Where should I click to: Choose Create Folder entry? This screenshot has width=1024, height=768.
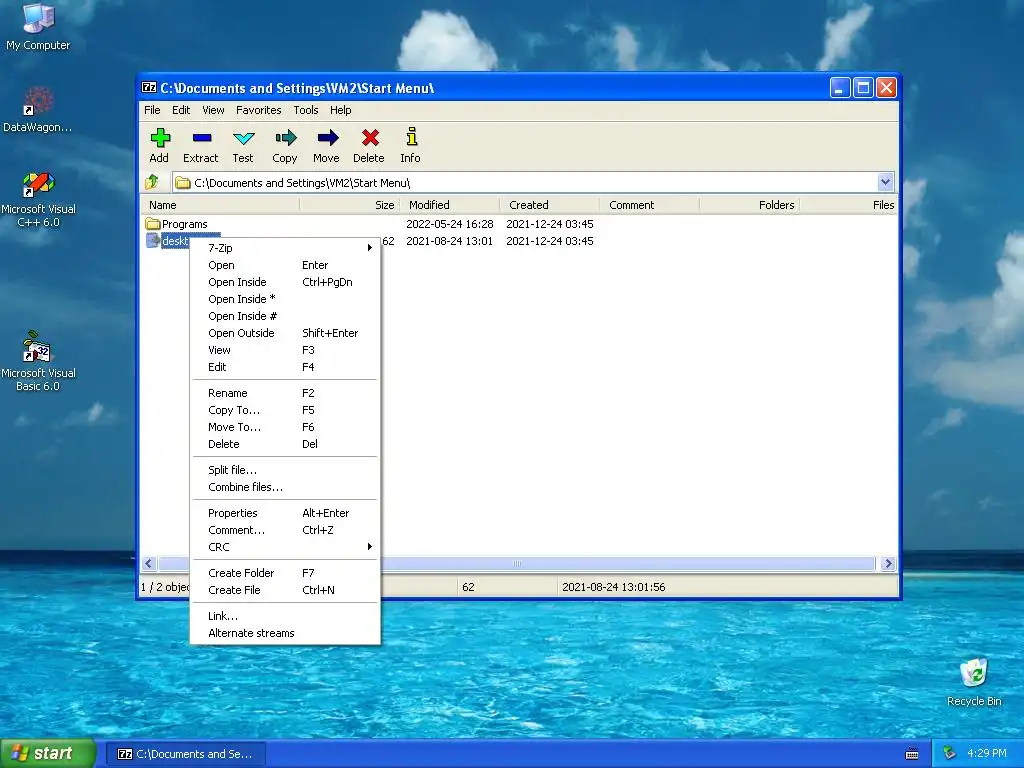point(285,573)
